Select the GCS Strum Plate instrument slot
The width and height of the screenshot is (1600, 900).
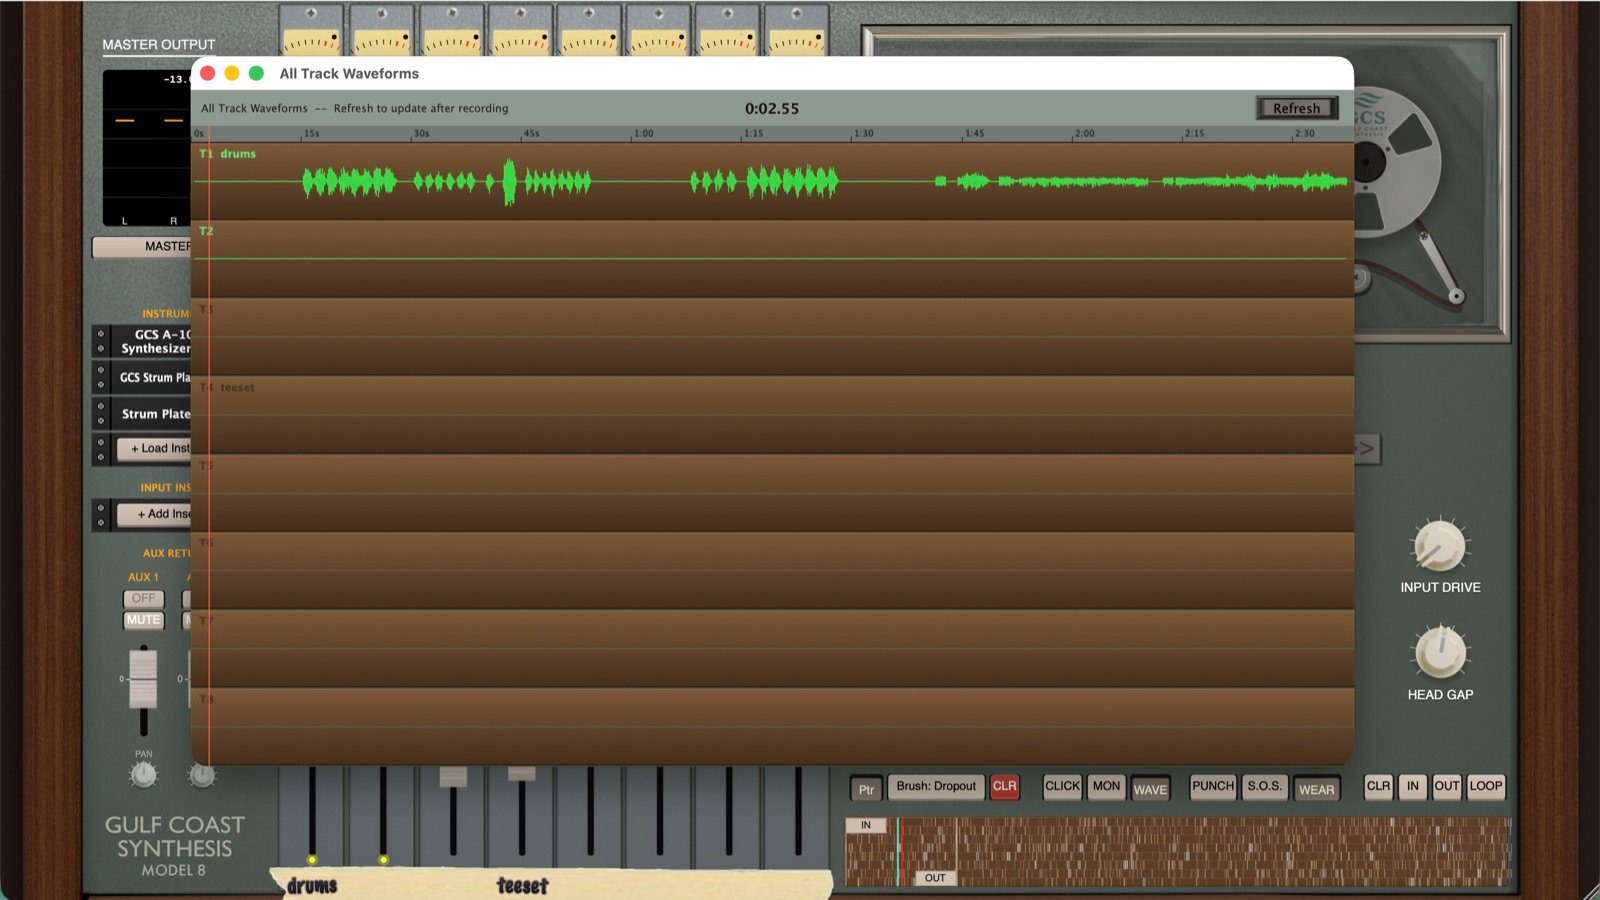(150, 378)
